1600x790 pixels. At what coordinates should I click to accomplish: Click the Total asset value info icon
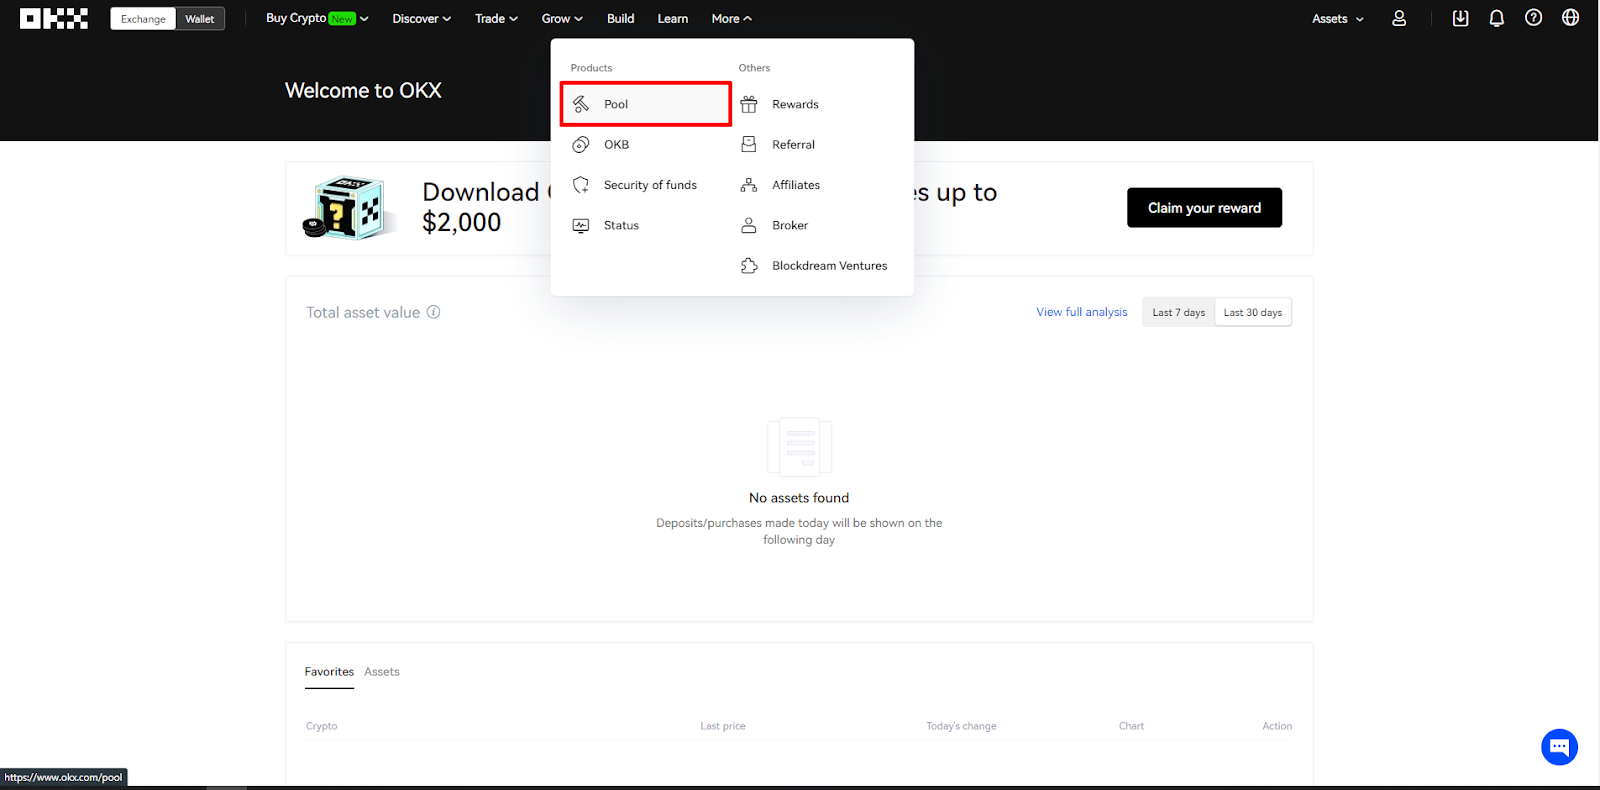coord(433,312)
